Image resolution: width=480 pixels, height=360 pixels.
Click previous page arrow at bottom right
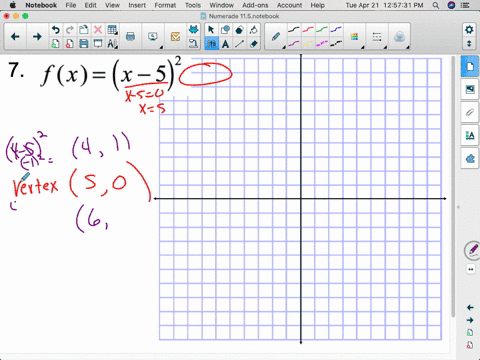(x=470, y=307)
